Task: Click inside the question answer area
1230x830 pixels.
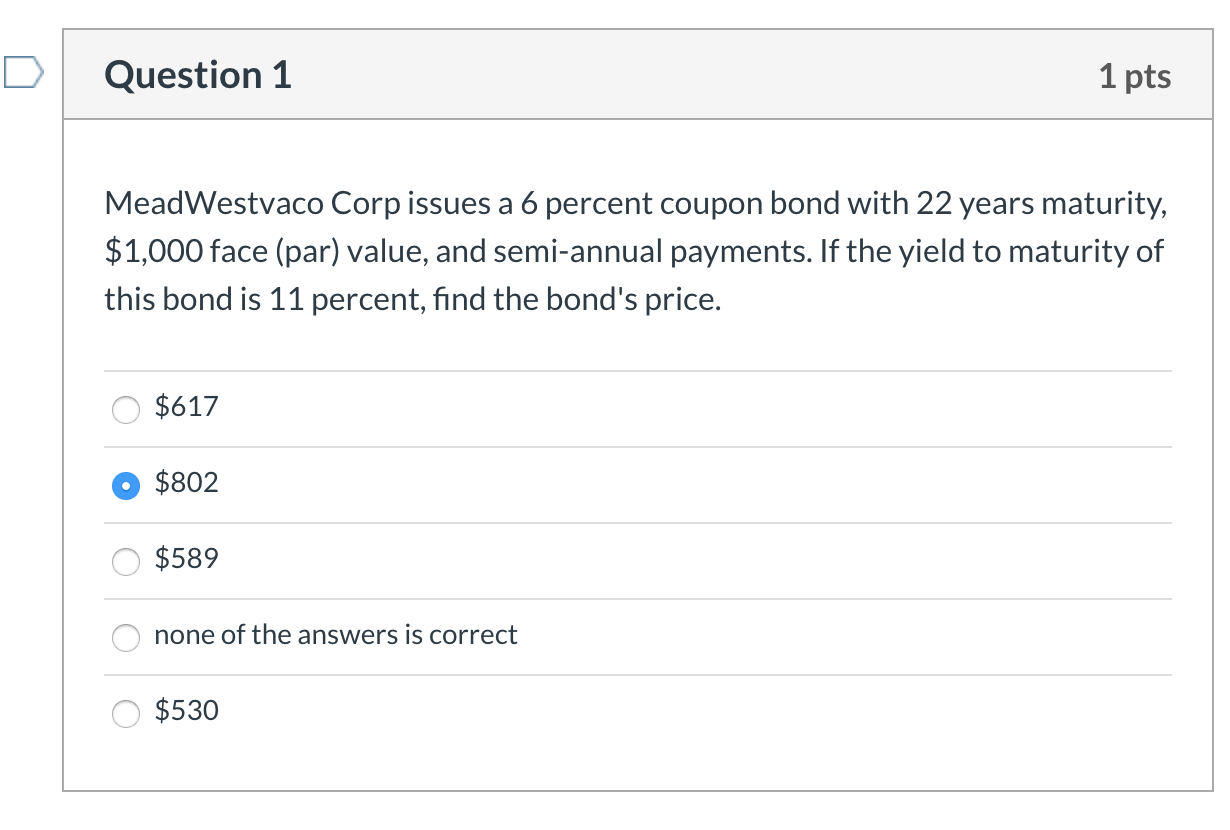Action: coord(638,450)
